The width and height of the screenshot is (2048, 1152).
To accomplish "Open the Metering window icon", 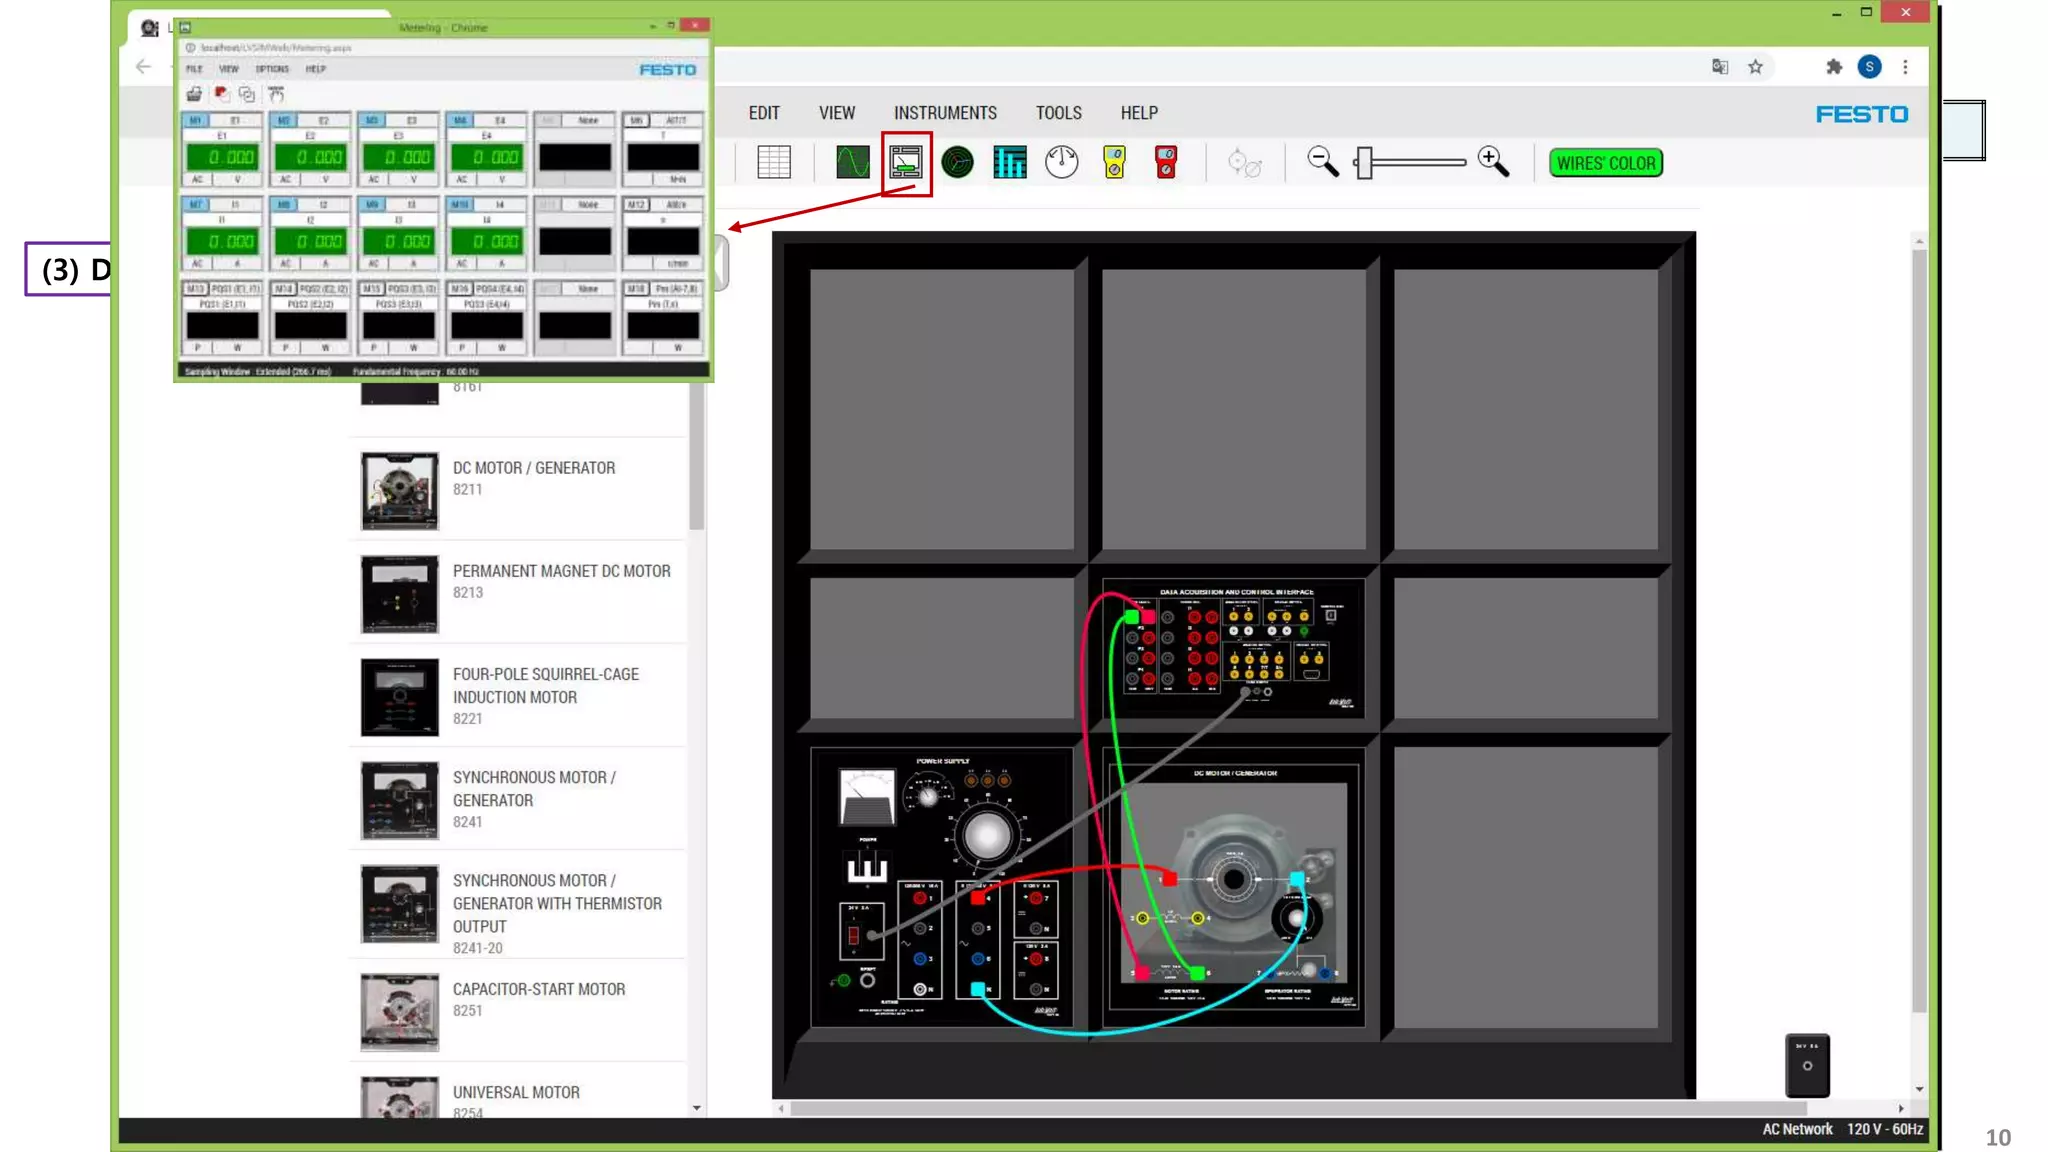I will pos(906,163).
